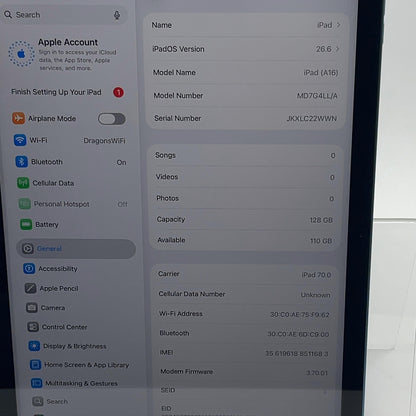Toggle the Airplane Mode switch
The width and height of the screenshot is (416, 416).
[x=112, y=119]
